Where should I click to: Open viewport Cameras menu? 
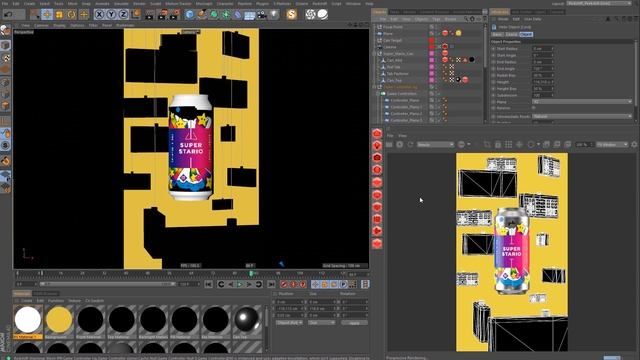(41, 25)
